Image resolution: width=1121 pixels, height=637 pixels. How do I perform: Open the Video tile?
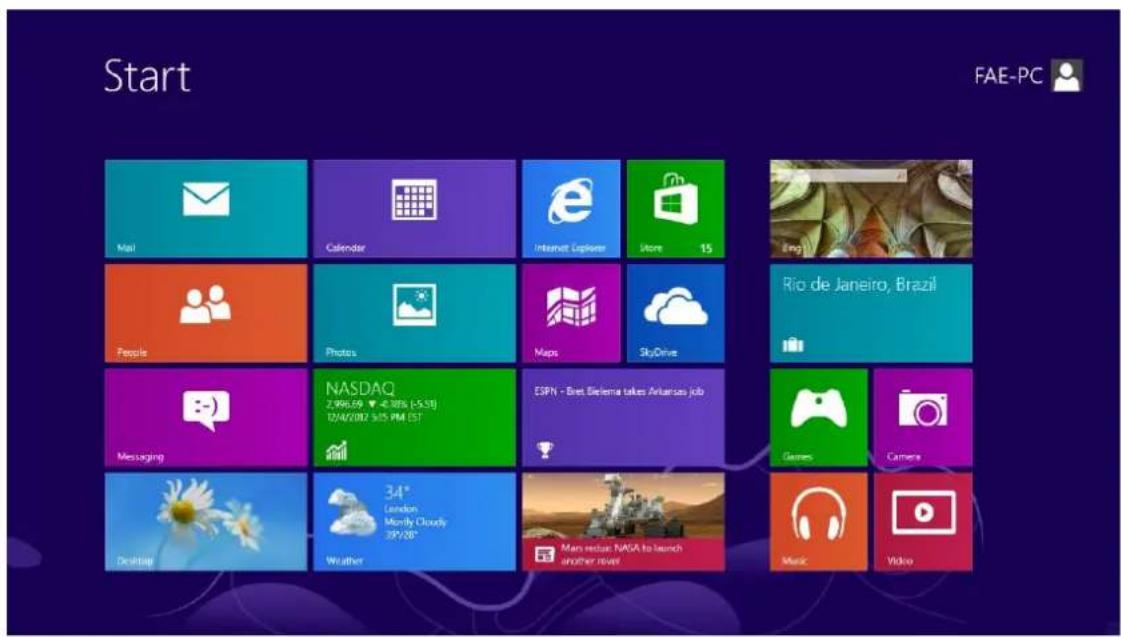point(923,522)
